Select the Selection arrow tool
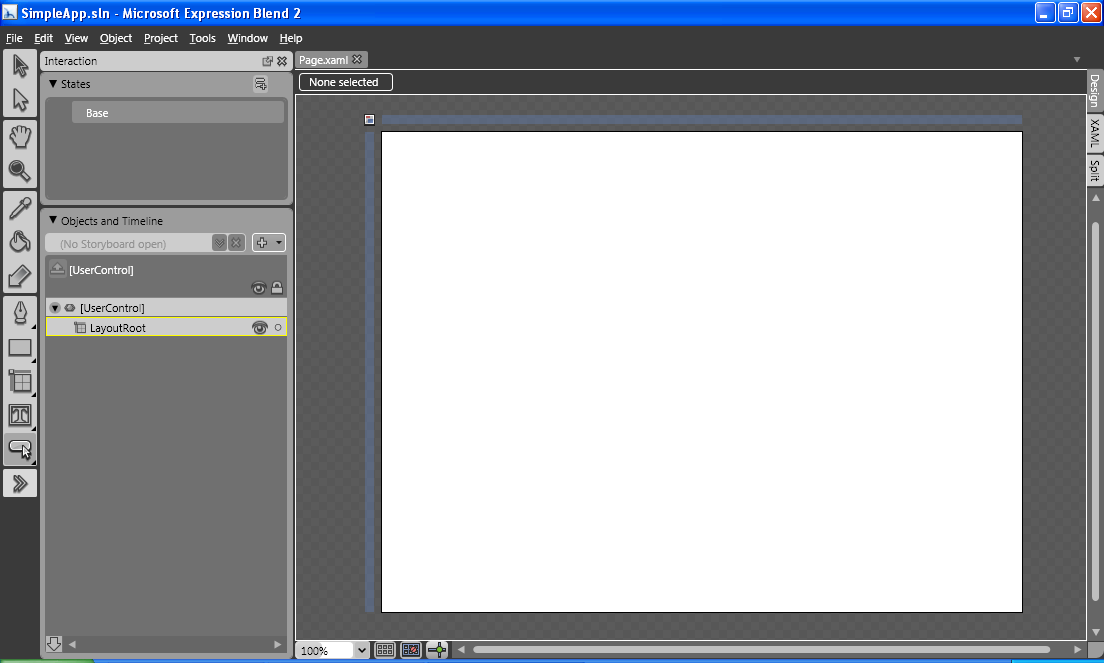The image size is (1104, 663). (x=20, y=66)
